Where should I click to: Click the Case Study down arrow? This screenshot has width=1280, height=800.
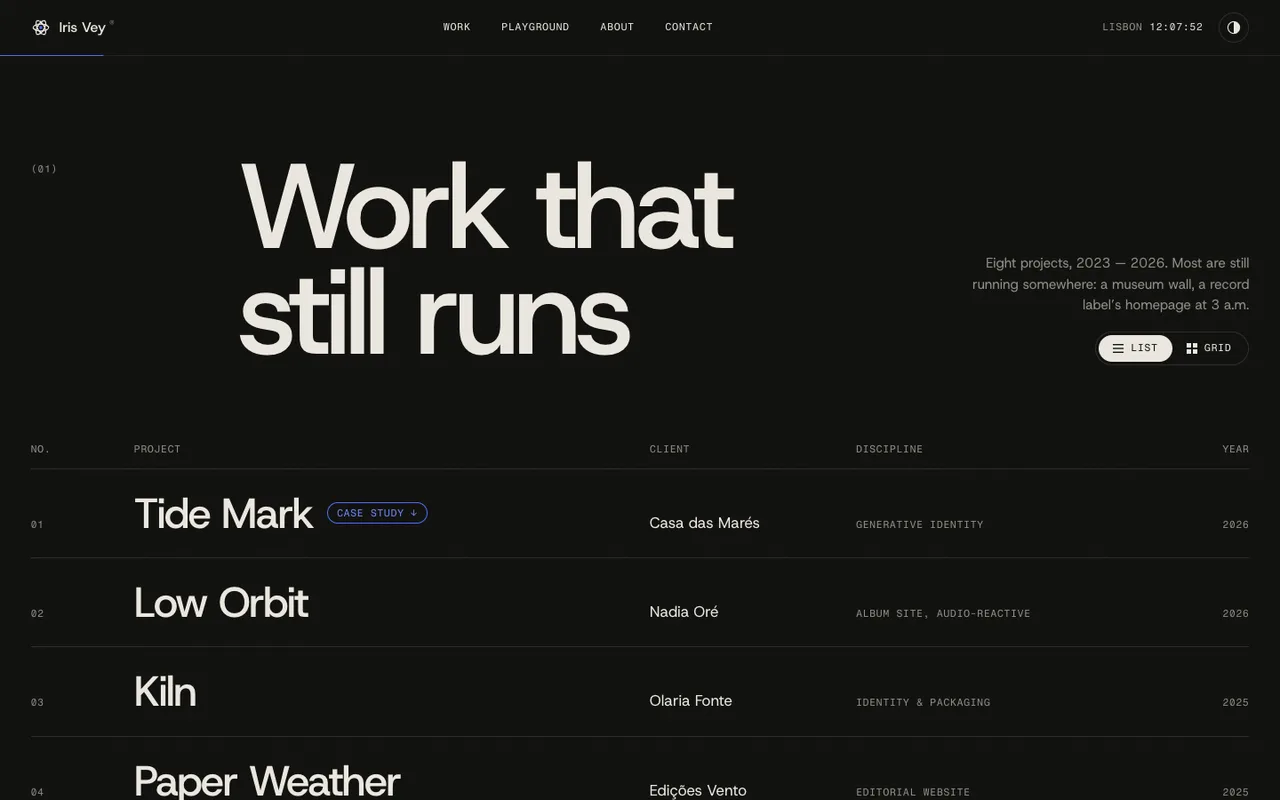click(414, 513)
